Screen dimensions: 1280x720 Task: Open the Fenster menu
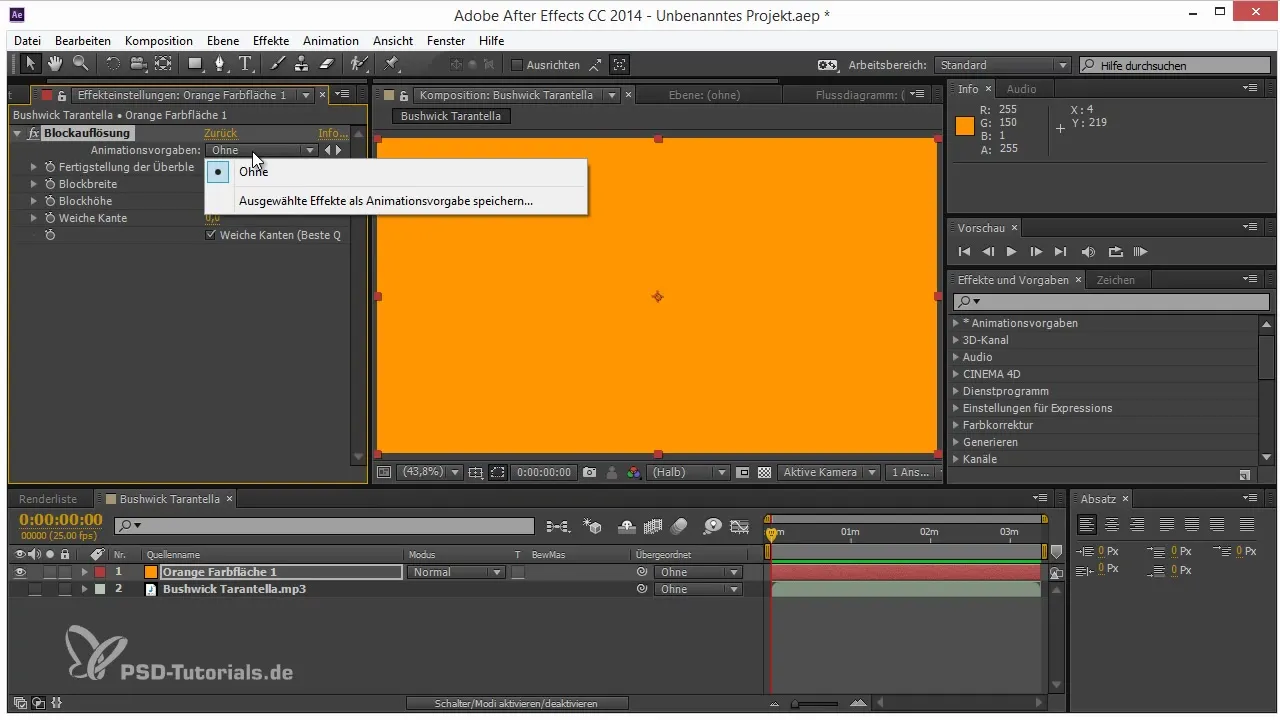pyautogui.click(x=446, y=41)
